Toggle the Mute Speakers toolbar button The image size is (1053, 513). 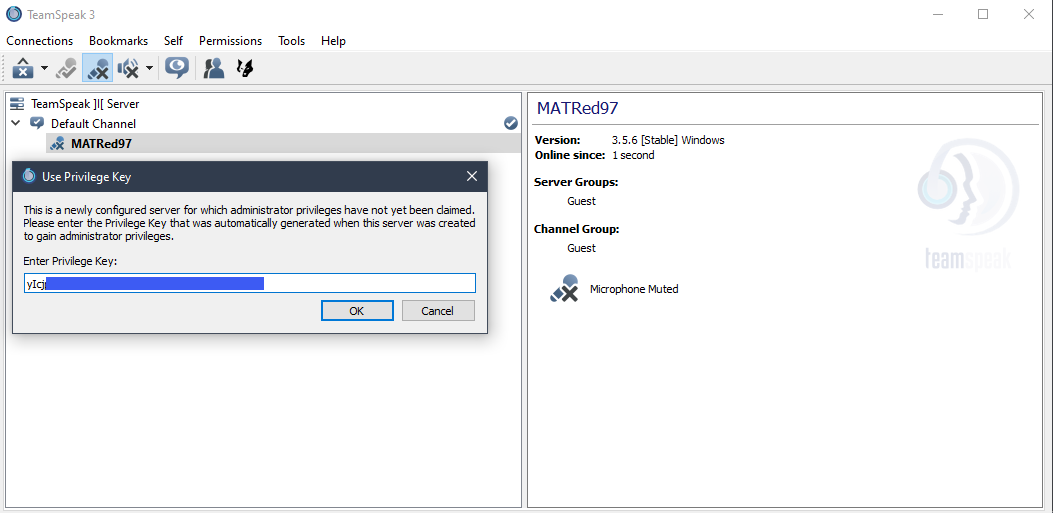click(128, 68)
